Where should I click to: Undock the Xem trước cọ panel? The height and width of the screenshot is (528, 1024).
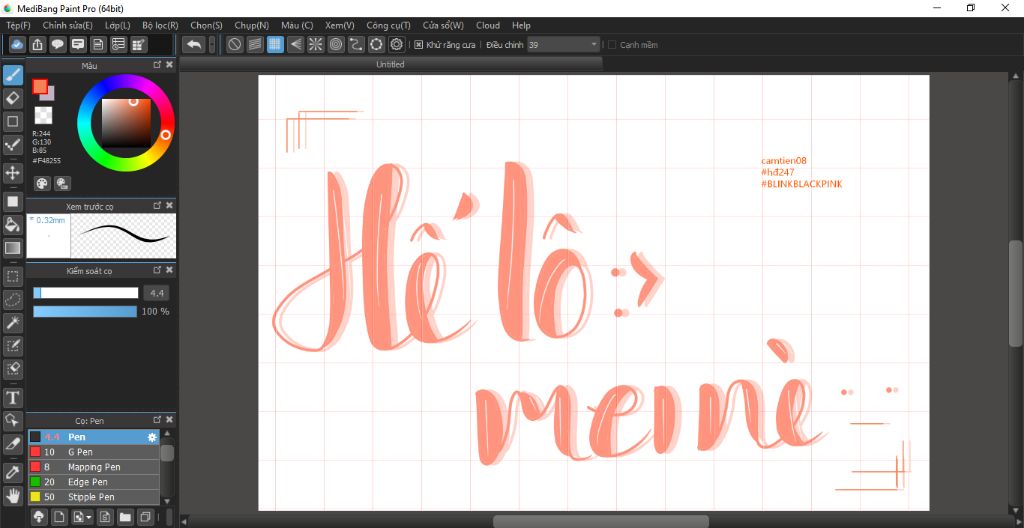pyautogui.click(x=157, y=205)
